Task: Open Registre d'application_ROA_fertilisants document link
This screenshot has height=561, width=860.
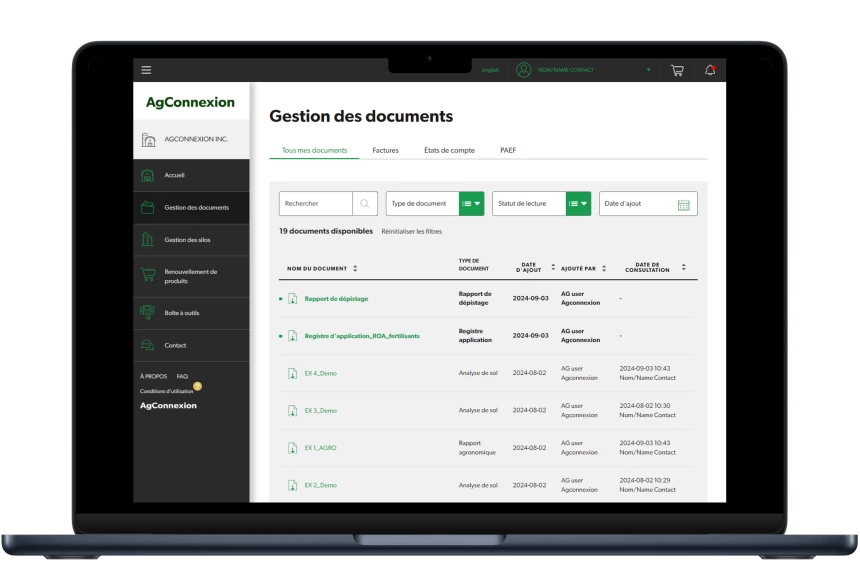Action: 361,336
